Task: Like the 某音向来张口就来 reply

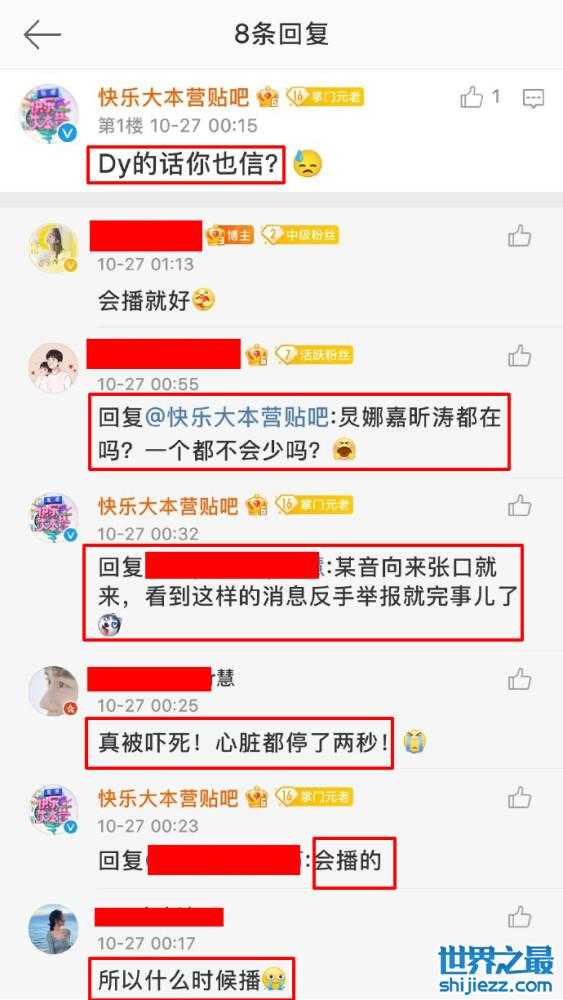Action: [x=520, y=505]
